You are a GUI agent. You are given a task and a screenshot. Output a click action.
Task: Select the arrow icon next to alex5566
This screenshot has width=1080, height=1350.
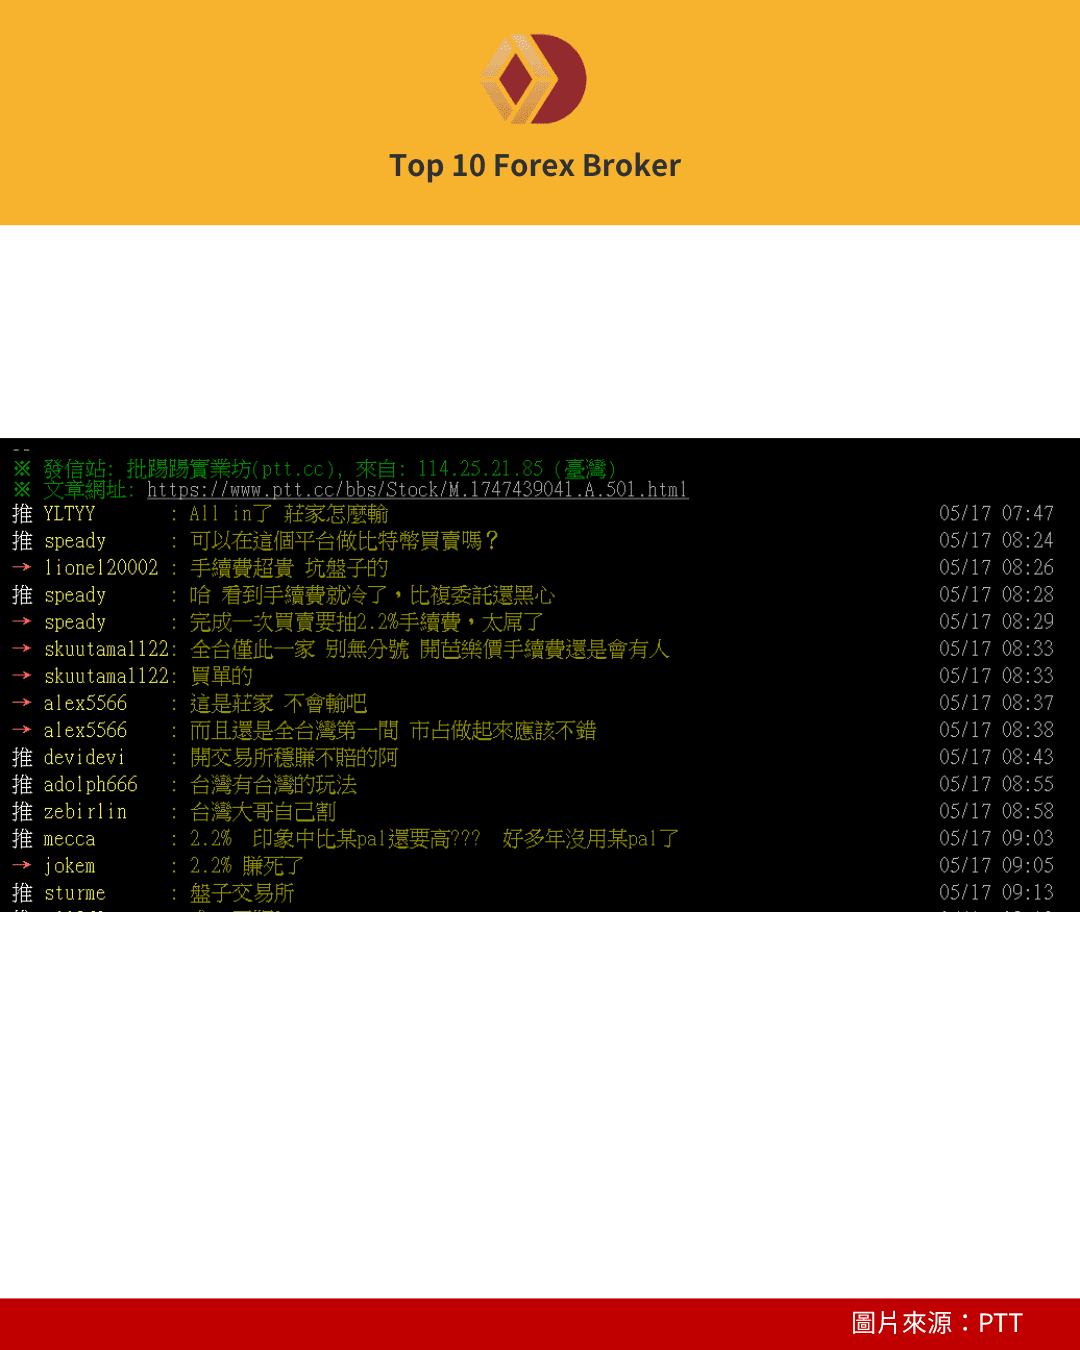click(22, 703)
